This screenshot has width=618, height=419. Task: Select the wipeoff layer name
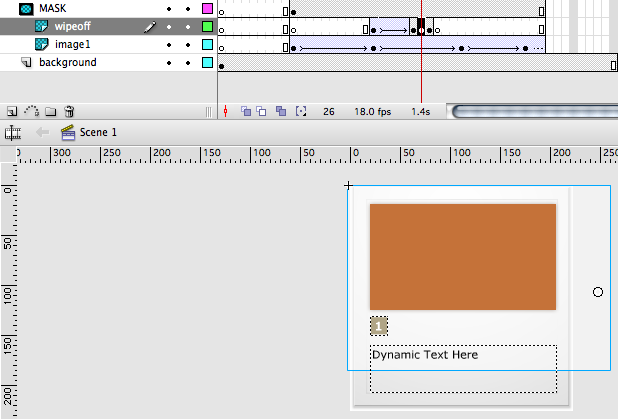coord(73,26)
